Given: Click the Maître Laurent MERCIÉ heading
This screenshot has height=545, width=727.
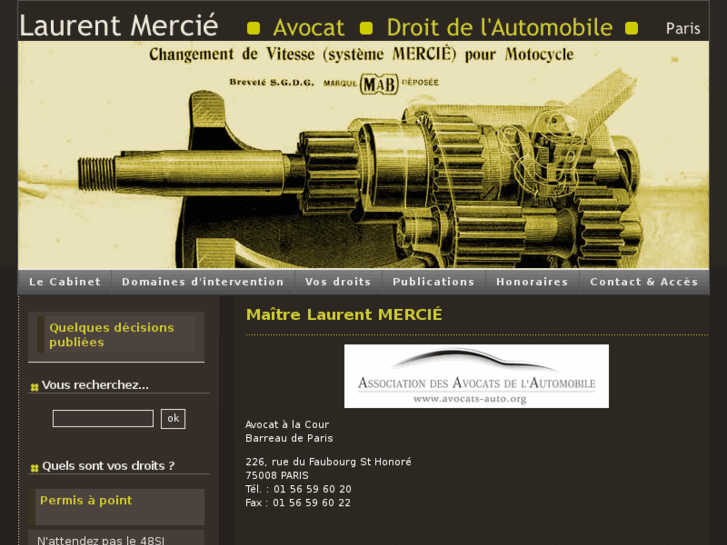Looking at the screenshot, I should click(x=344, y=314).
